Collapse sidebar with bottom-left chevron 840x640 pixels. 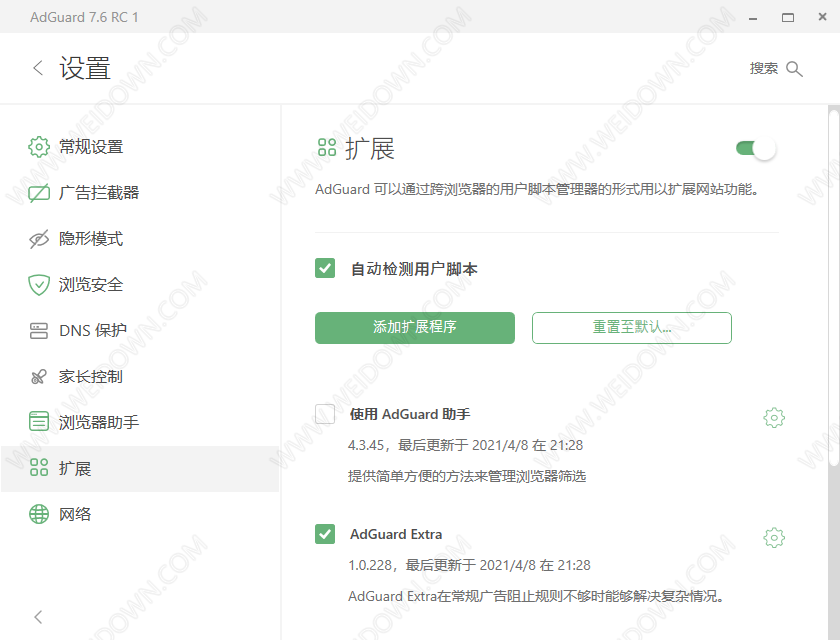click(x=38, y=617)
